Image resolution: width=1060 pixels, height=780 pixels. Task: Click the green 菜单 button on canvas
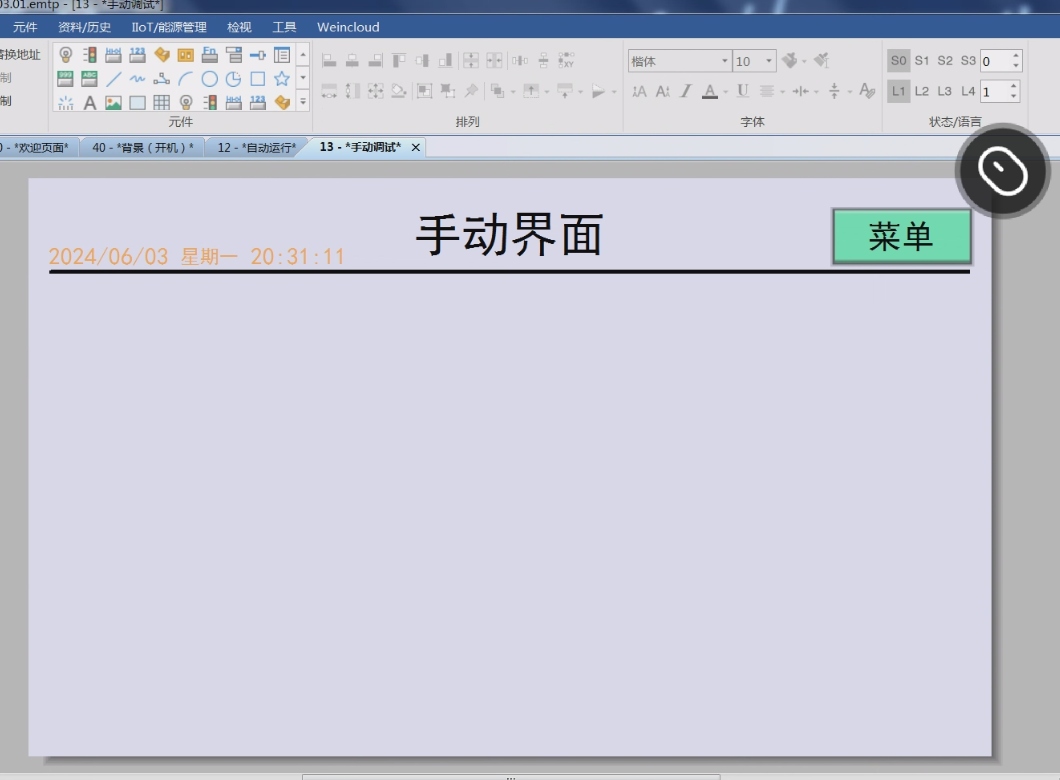pos(901,237)
